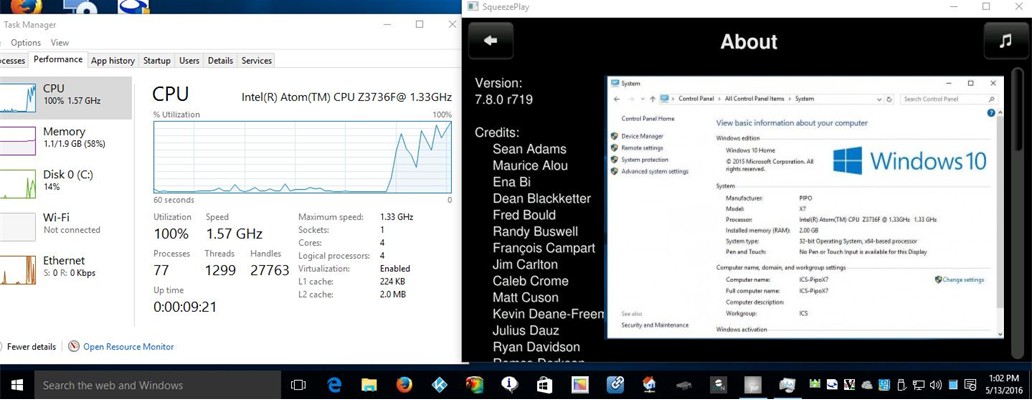Select CPU in the performance sidebar
The width and height of the screenshot is (1033, 400).
pyautogui.click(x=66, y=98)
